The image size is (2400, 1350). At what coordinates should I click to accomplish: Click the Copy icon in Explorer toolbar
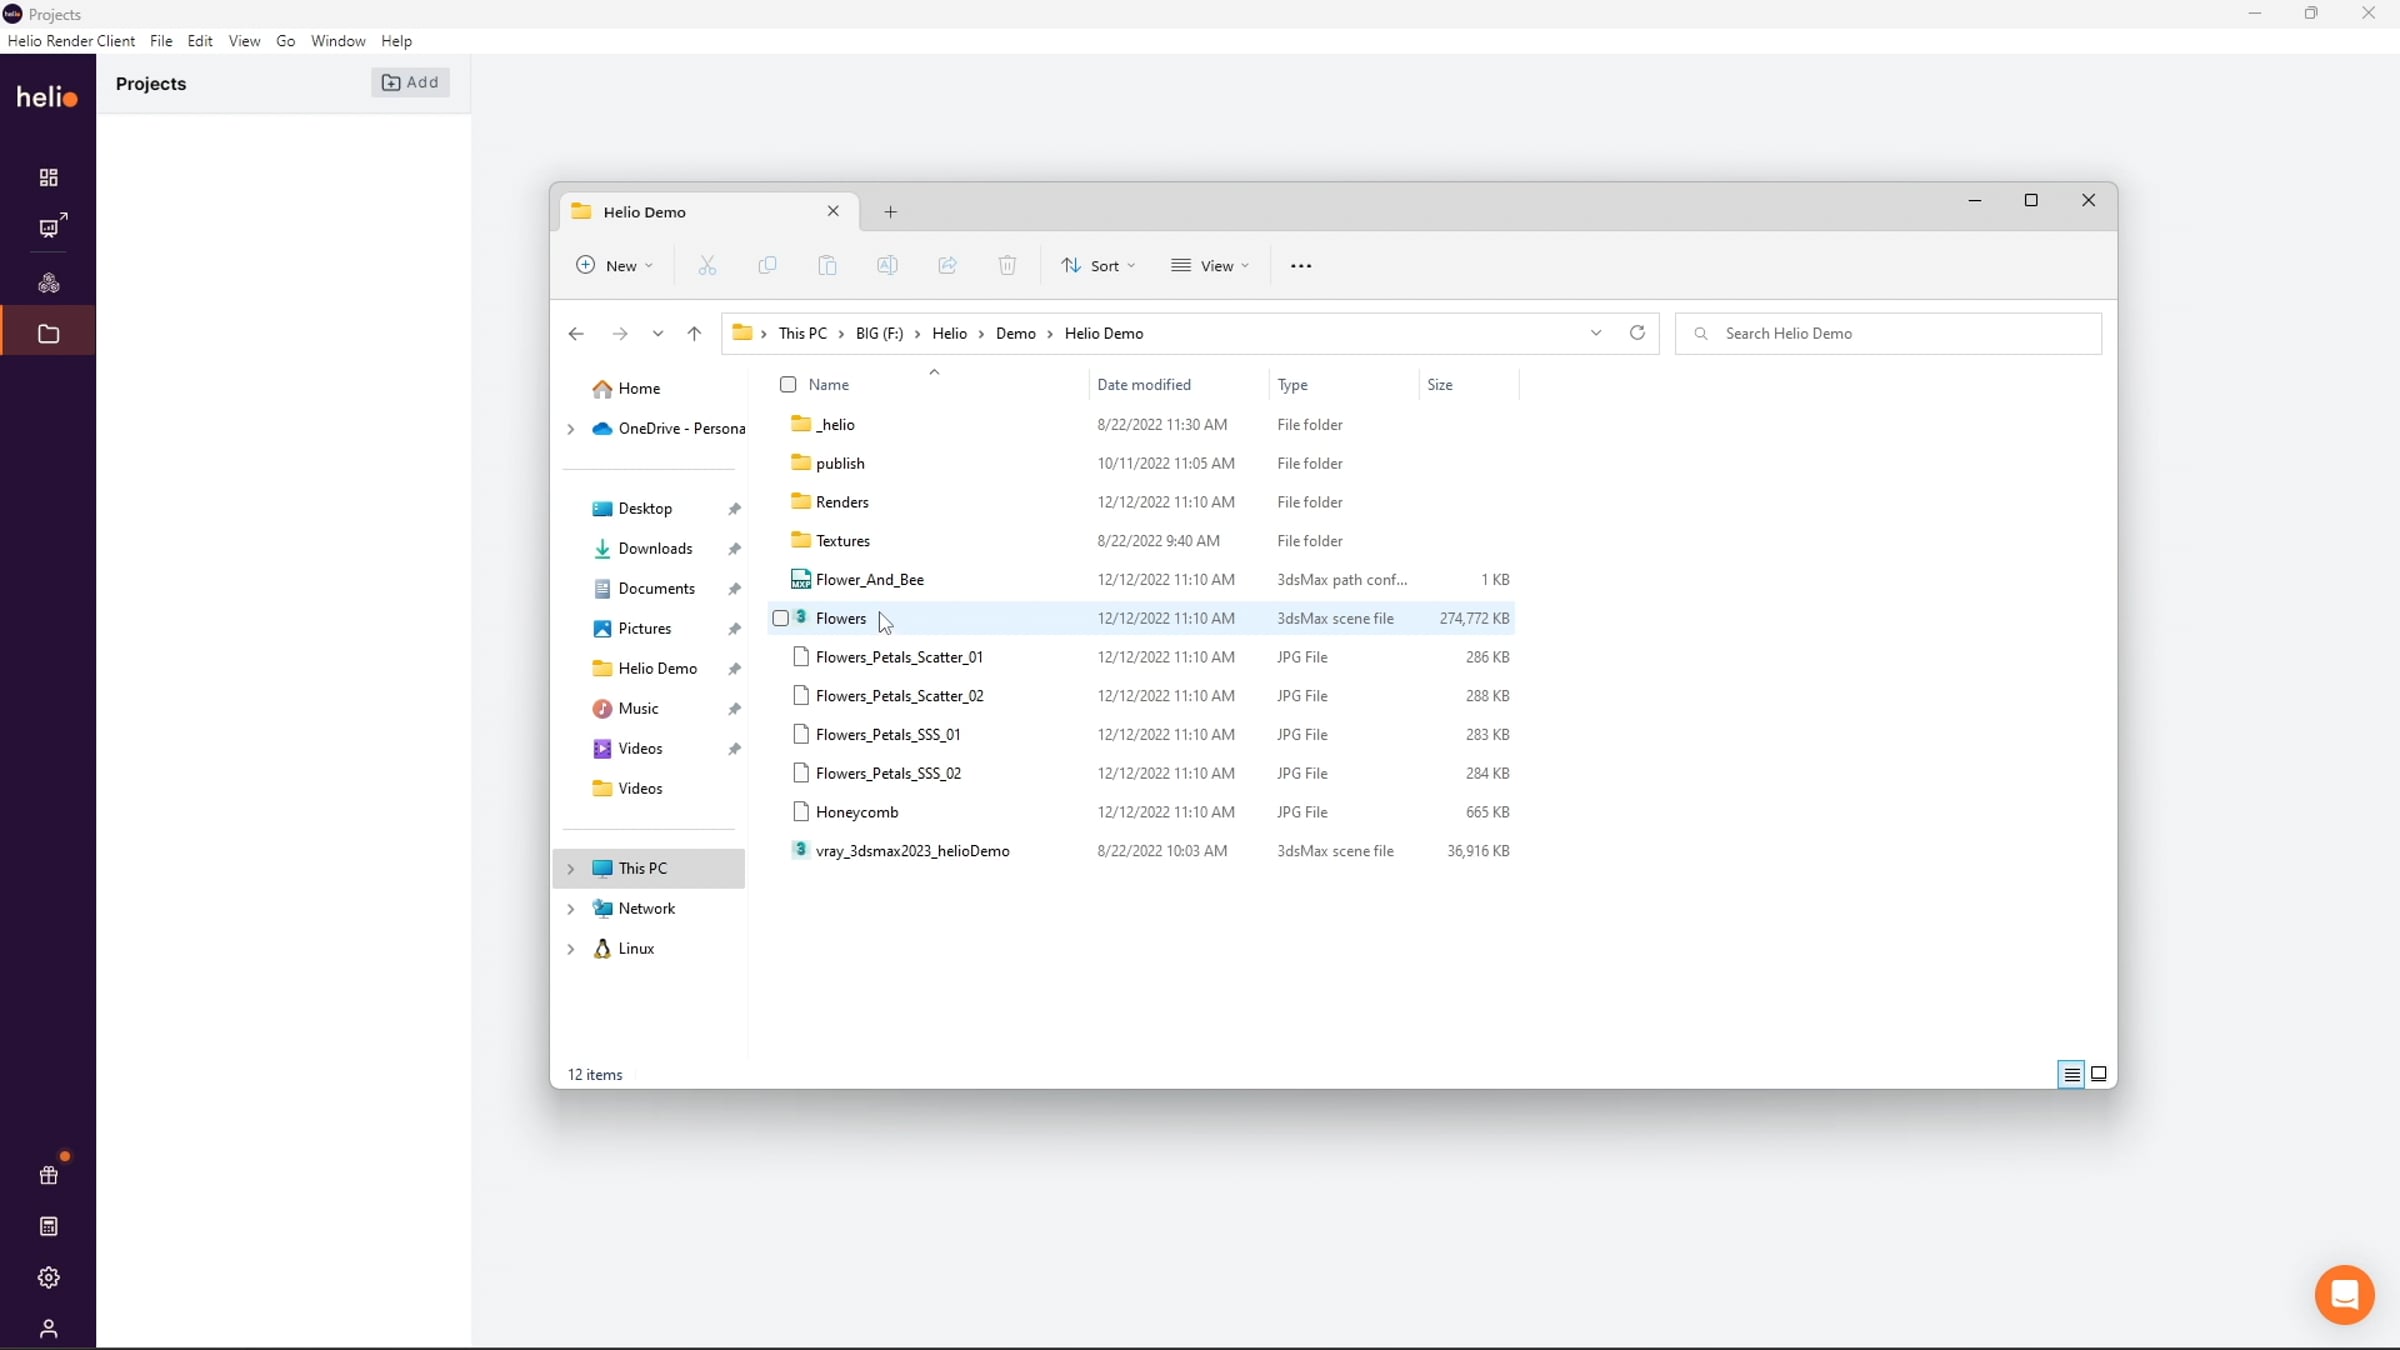(767, 265)
